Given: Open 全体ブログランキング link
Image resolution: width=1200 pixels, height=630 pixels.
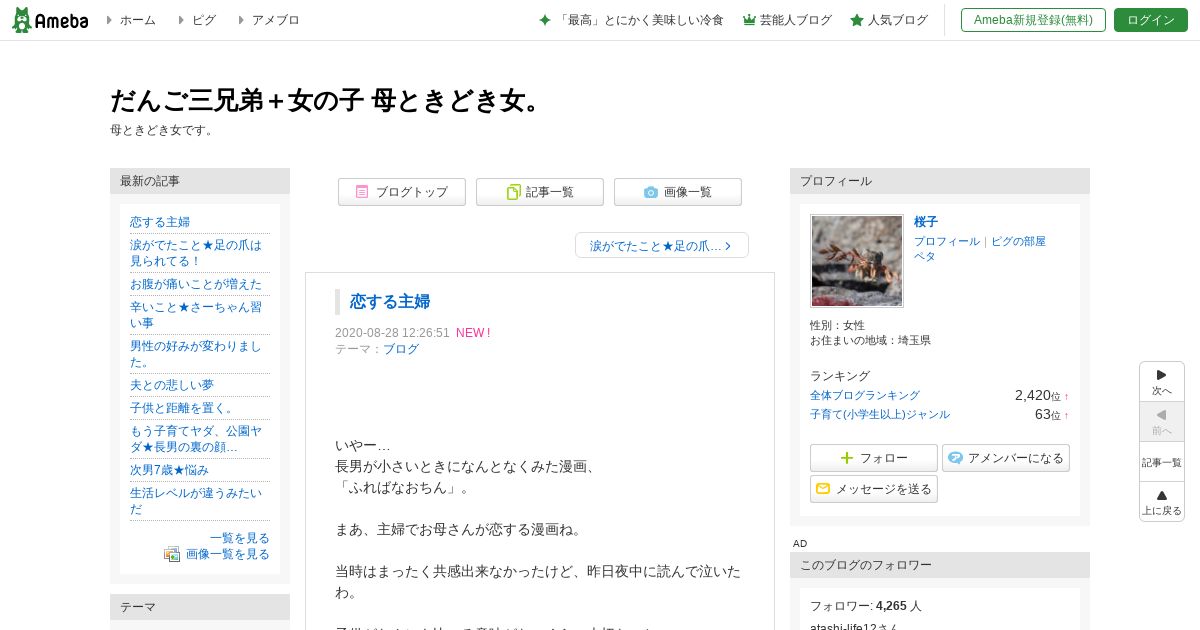Looking at the screenshot, I should tap(865, 396).
